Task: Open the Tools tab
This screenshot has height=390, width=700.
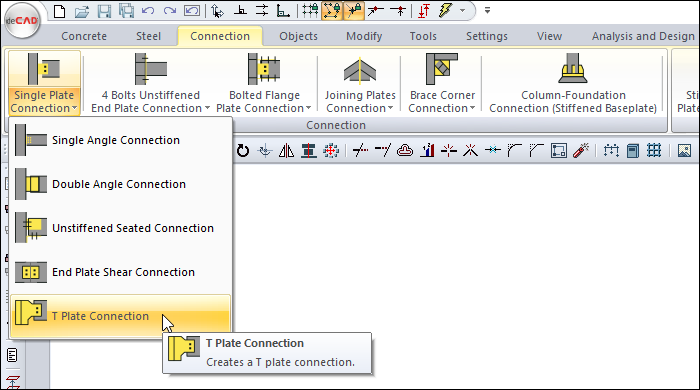Action: tap(423, 36)
